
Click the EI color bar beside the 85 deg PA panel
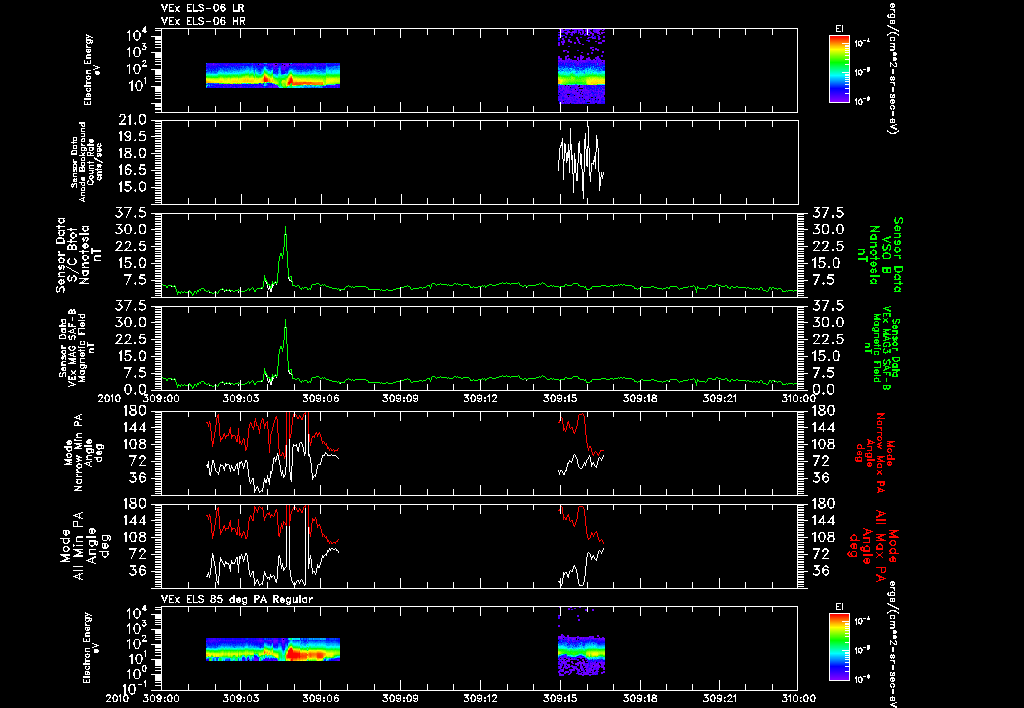click(839, 647)
